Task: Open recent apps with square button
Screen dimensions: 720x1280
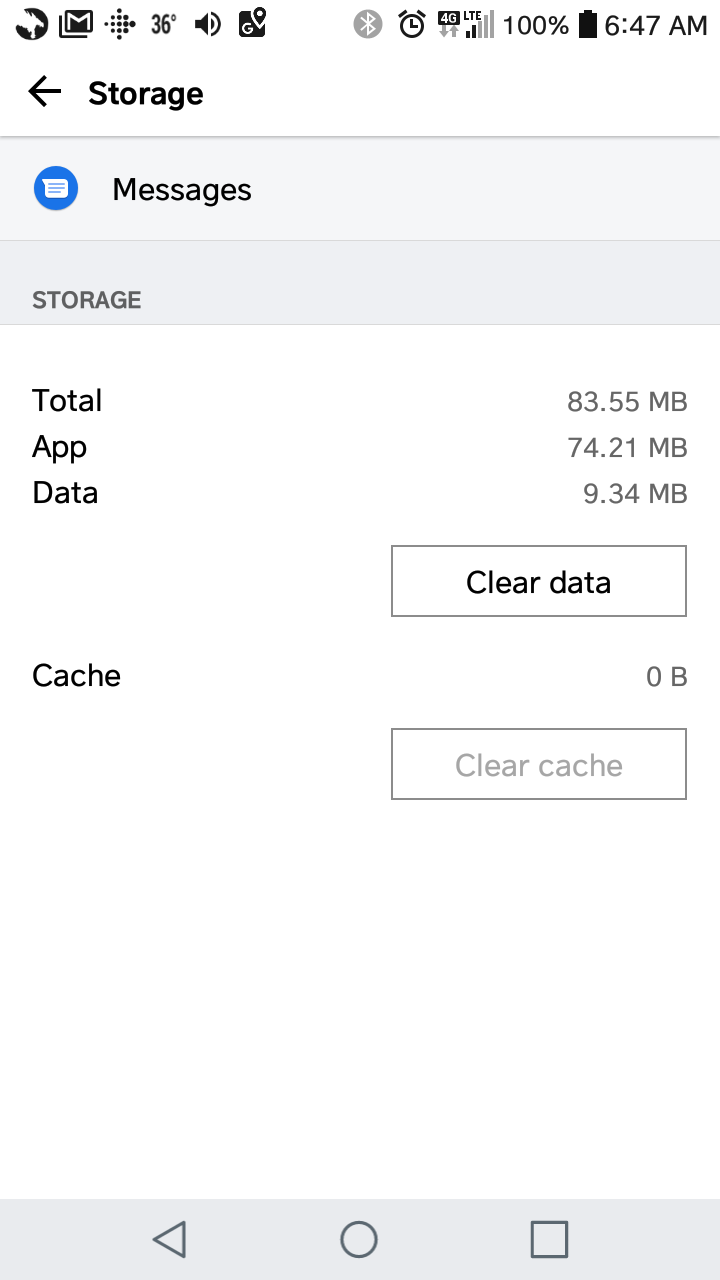Action: click(549, 1239)
